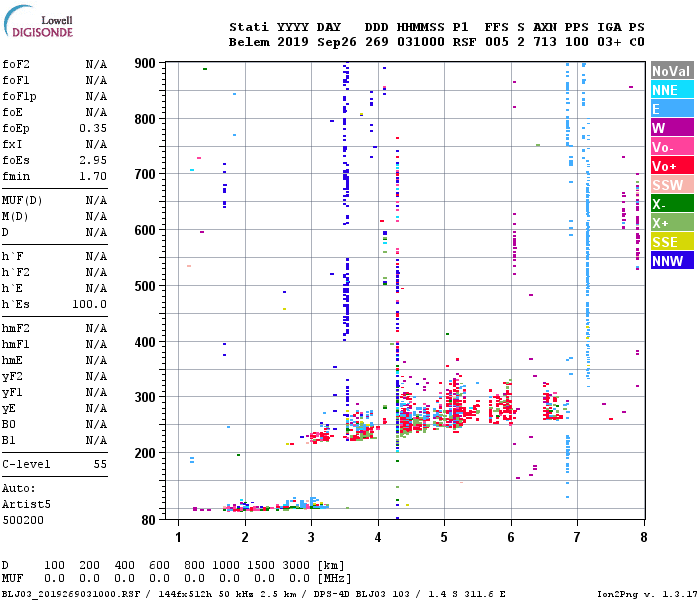Image resolution: width=700 pixels, height=600 pixels.
Task: Click the MUF(D) parameter label
Action: [x=22, y=200]
